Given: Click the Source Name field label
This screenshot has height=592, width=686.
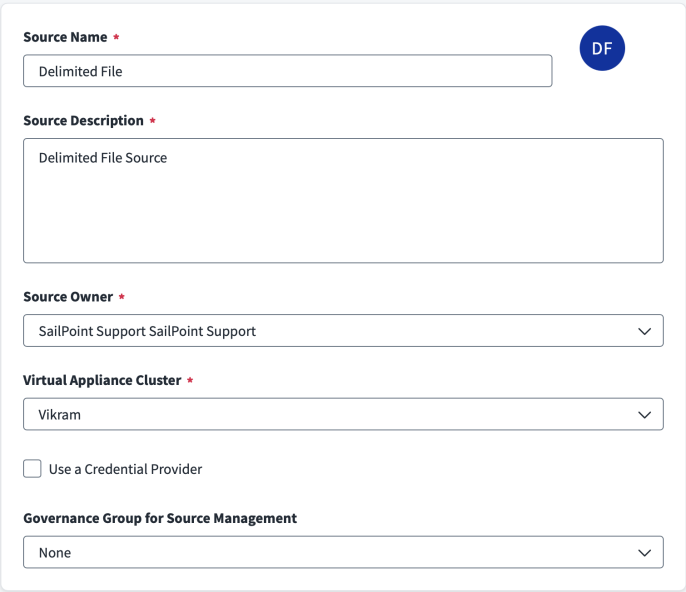Looking at the screenshot, I should [x=65, y=37].
